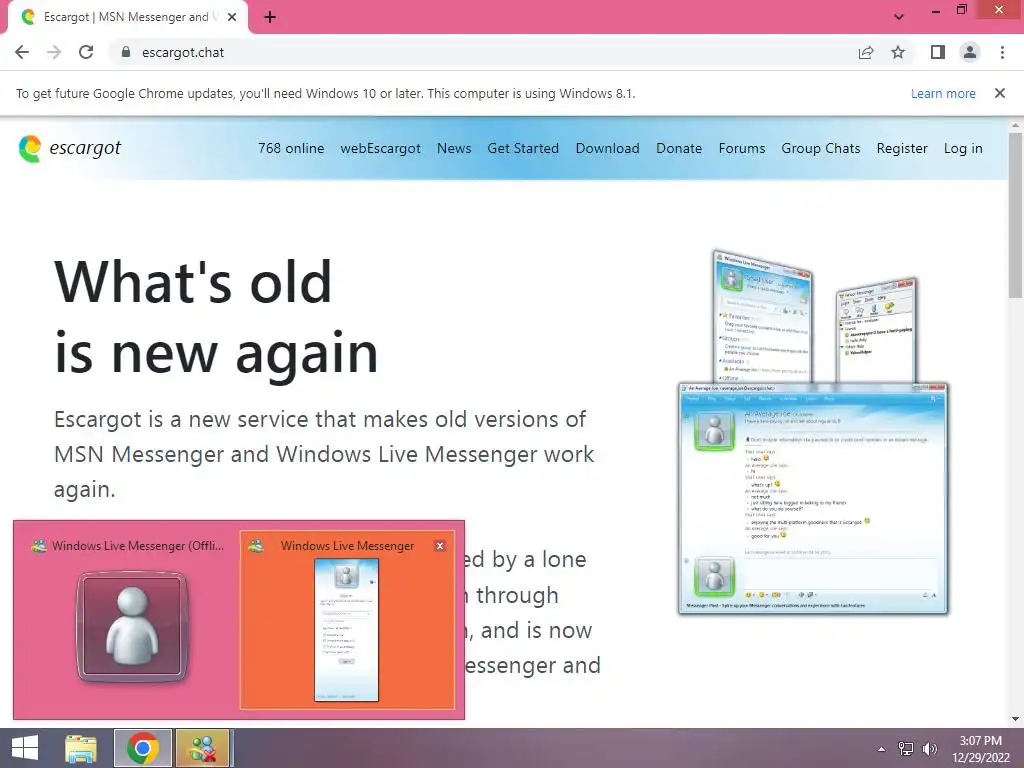Click the 'What's old is new again' heading
1024x768 pixels.
(x=216, y=316)
